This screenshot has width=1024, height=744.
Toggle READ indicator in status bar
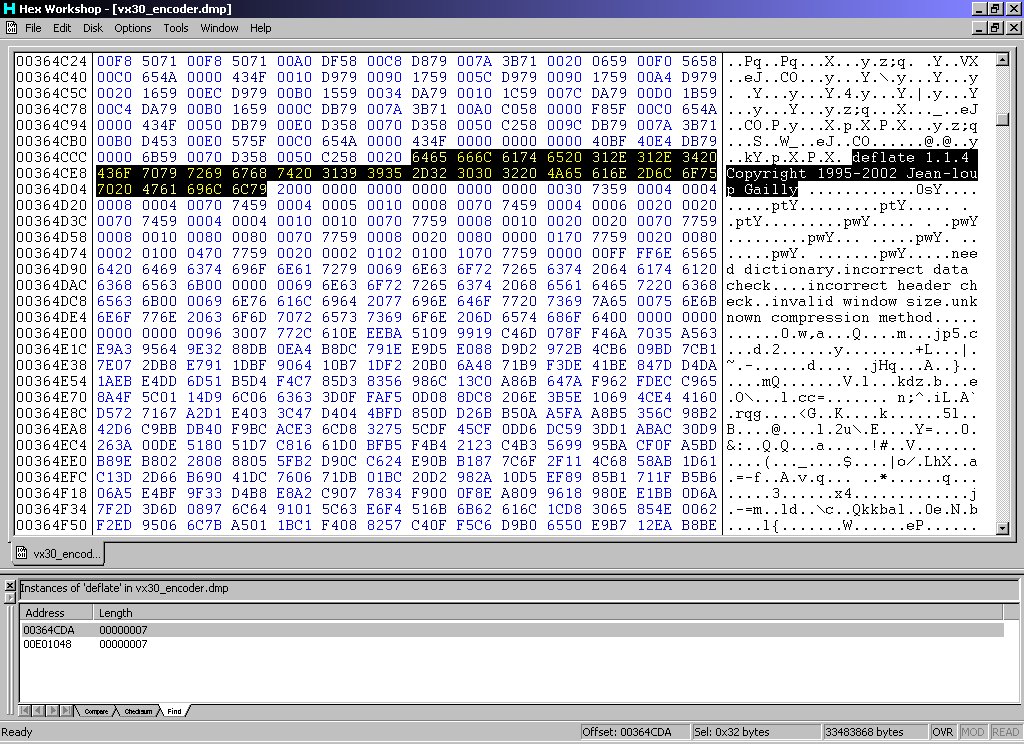1005,732
